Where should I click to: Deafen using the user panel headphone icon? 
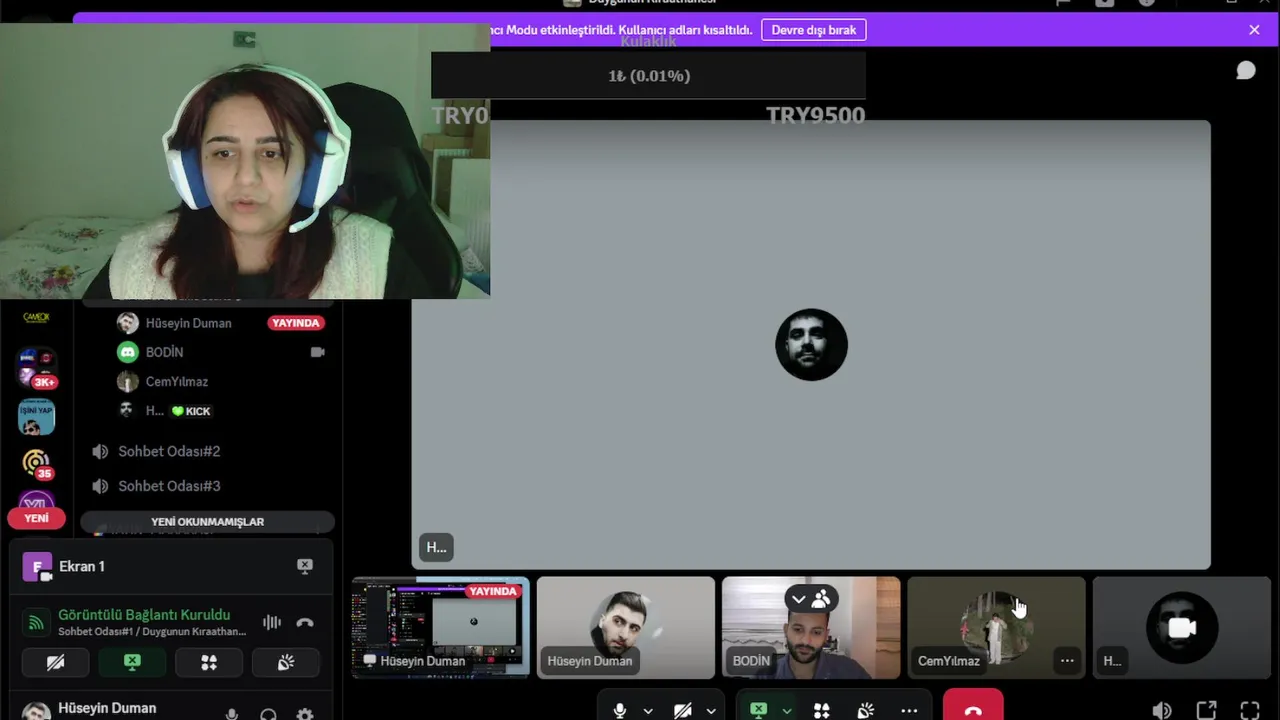click(268, 714)
